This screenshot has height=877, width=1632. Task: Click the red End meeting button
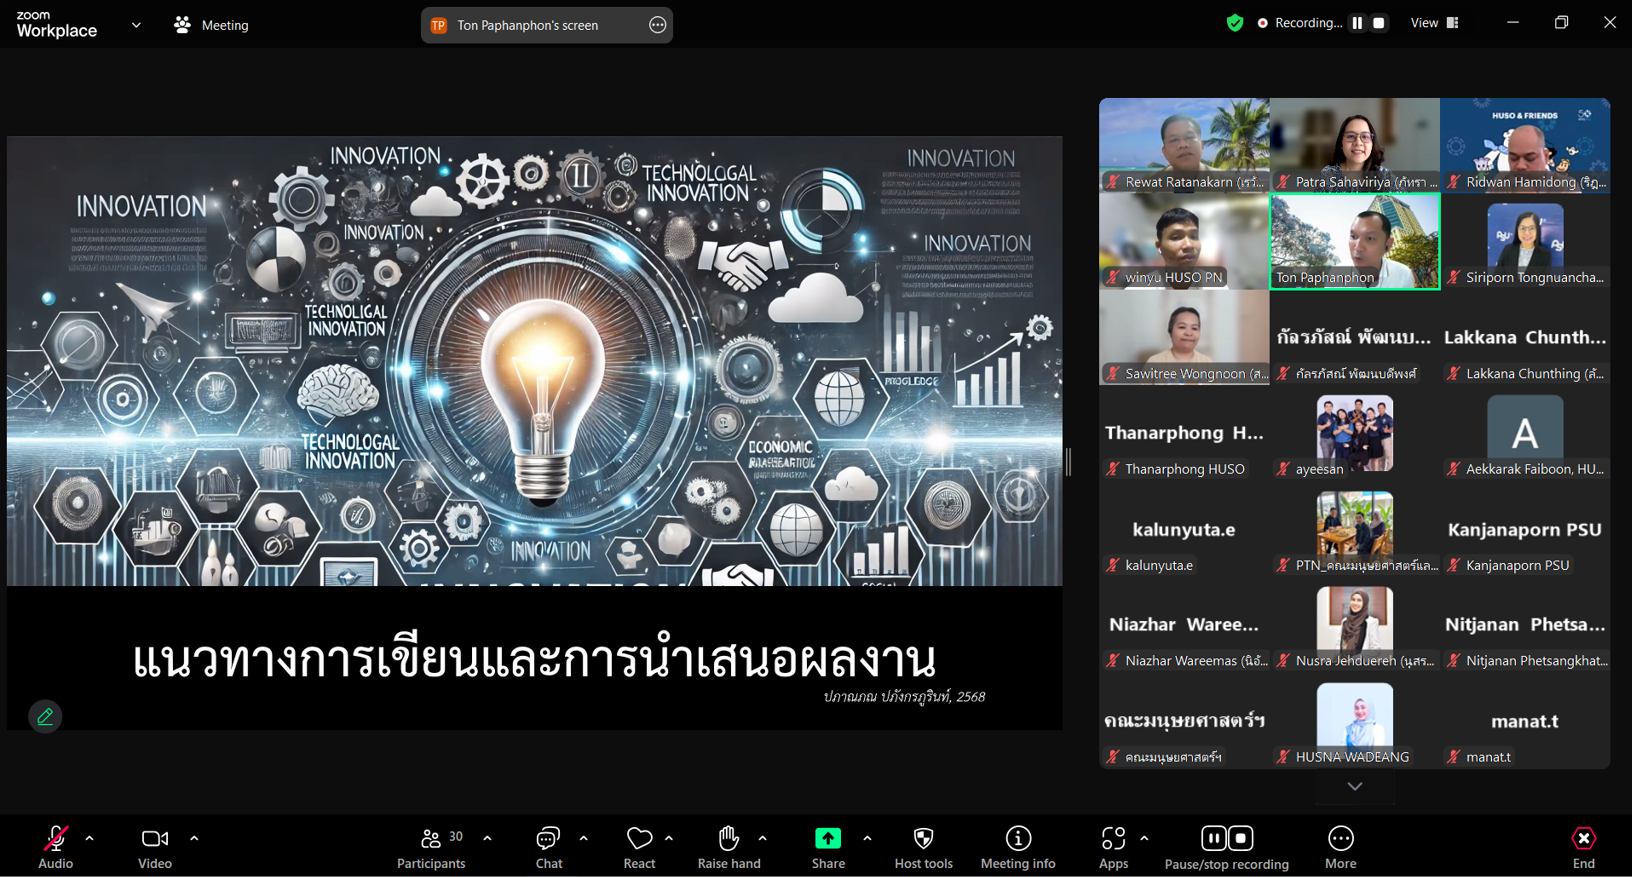pyautogui.click(x=1584, y=838)
